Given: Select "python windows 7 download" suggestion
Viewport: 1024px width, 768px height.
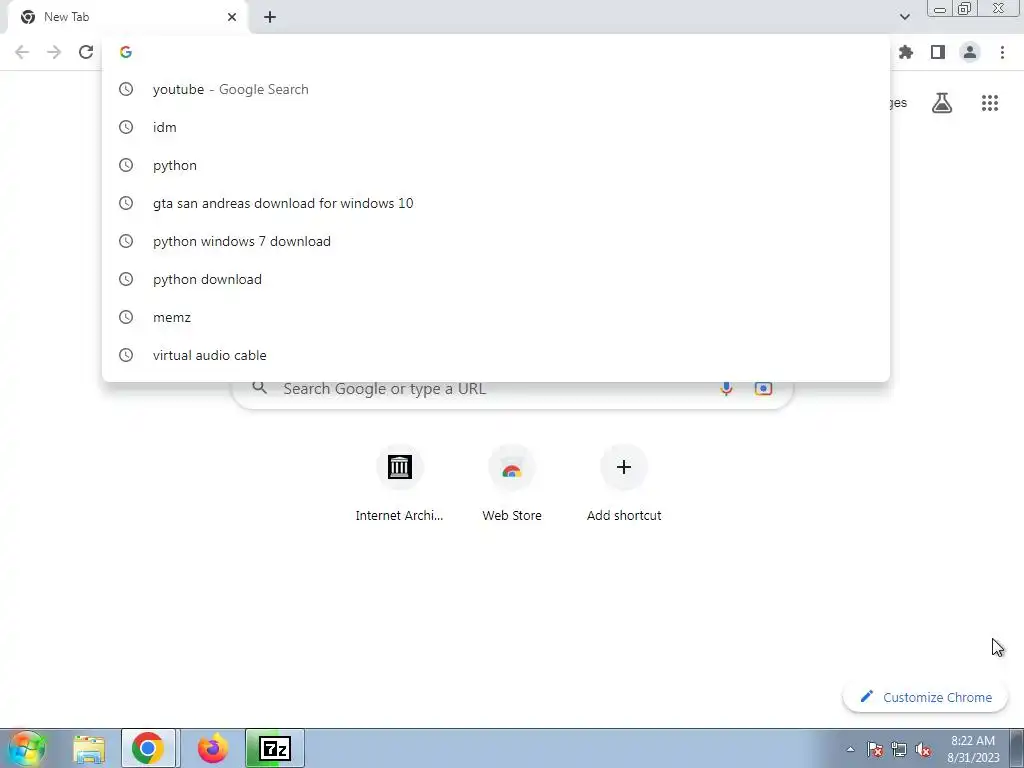Looking at the screenshot, I should tap(496, 241).
